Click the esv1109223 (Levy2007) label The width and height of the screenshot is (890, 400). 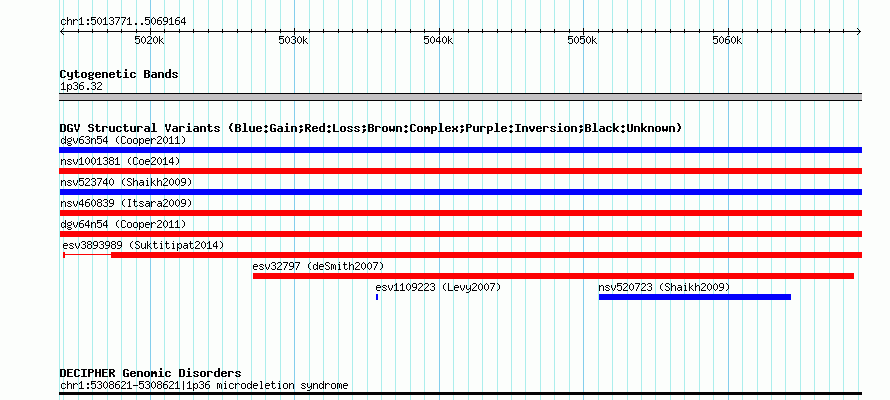click(438, 287)
